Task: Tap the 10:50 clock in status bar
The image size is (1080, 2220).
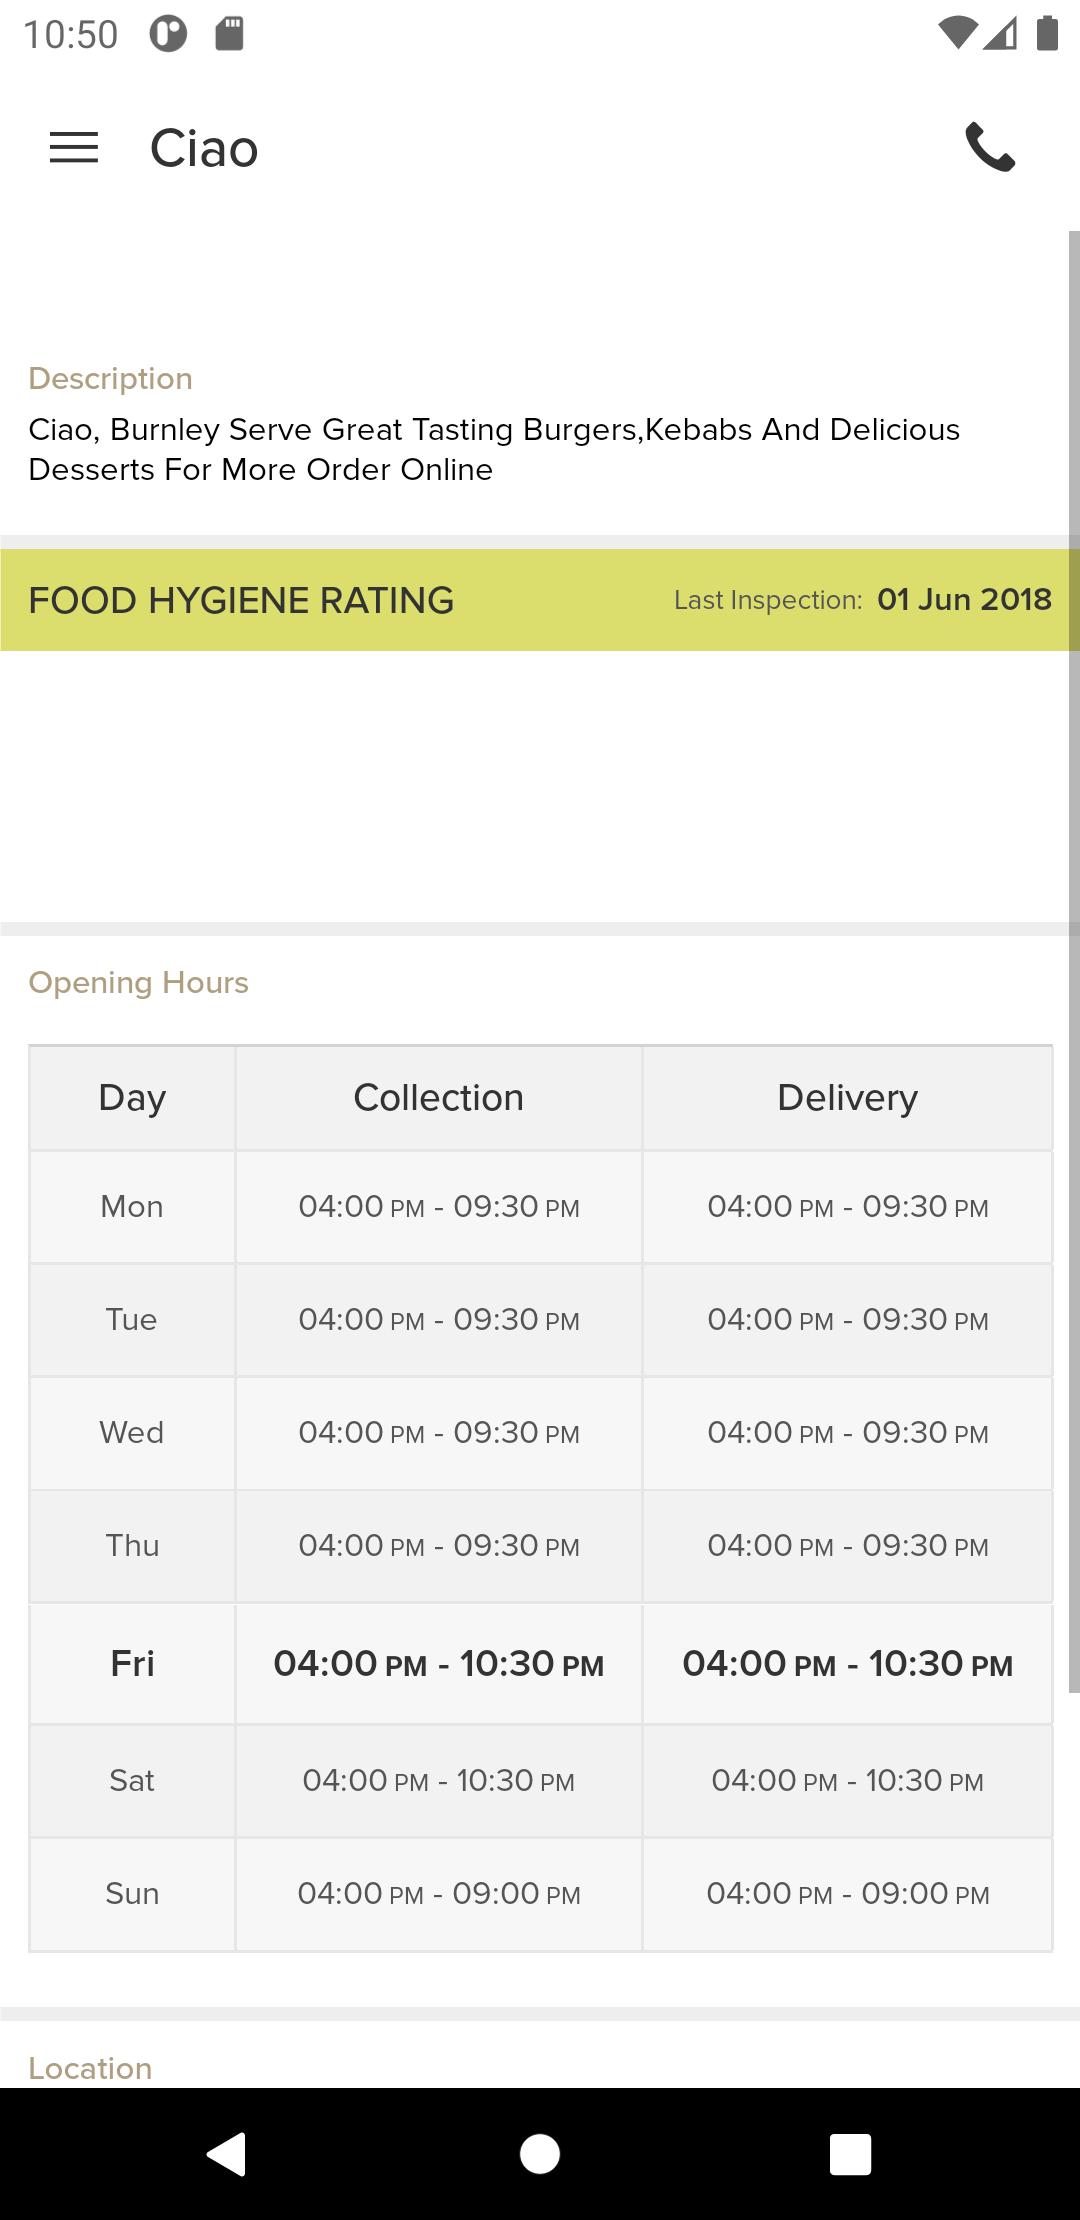Action: click(x=71, y=34)
